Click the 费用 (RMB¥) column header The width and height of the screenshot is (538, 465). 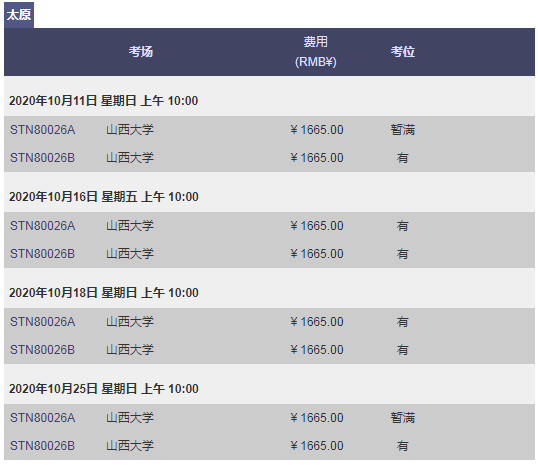tap(315, 51)
